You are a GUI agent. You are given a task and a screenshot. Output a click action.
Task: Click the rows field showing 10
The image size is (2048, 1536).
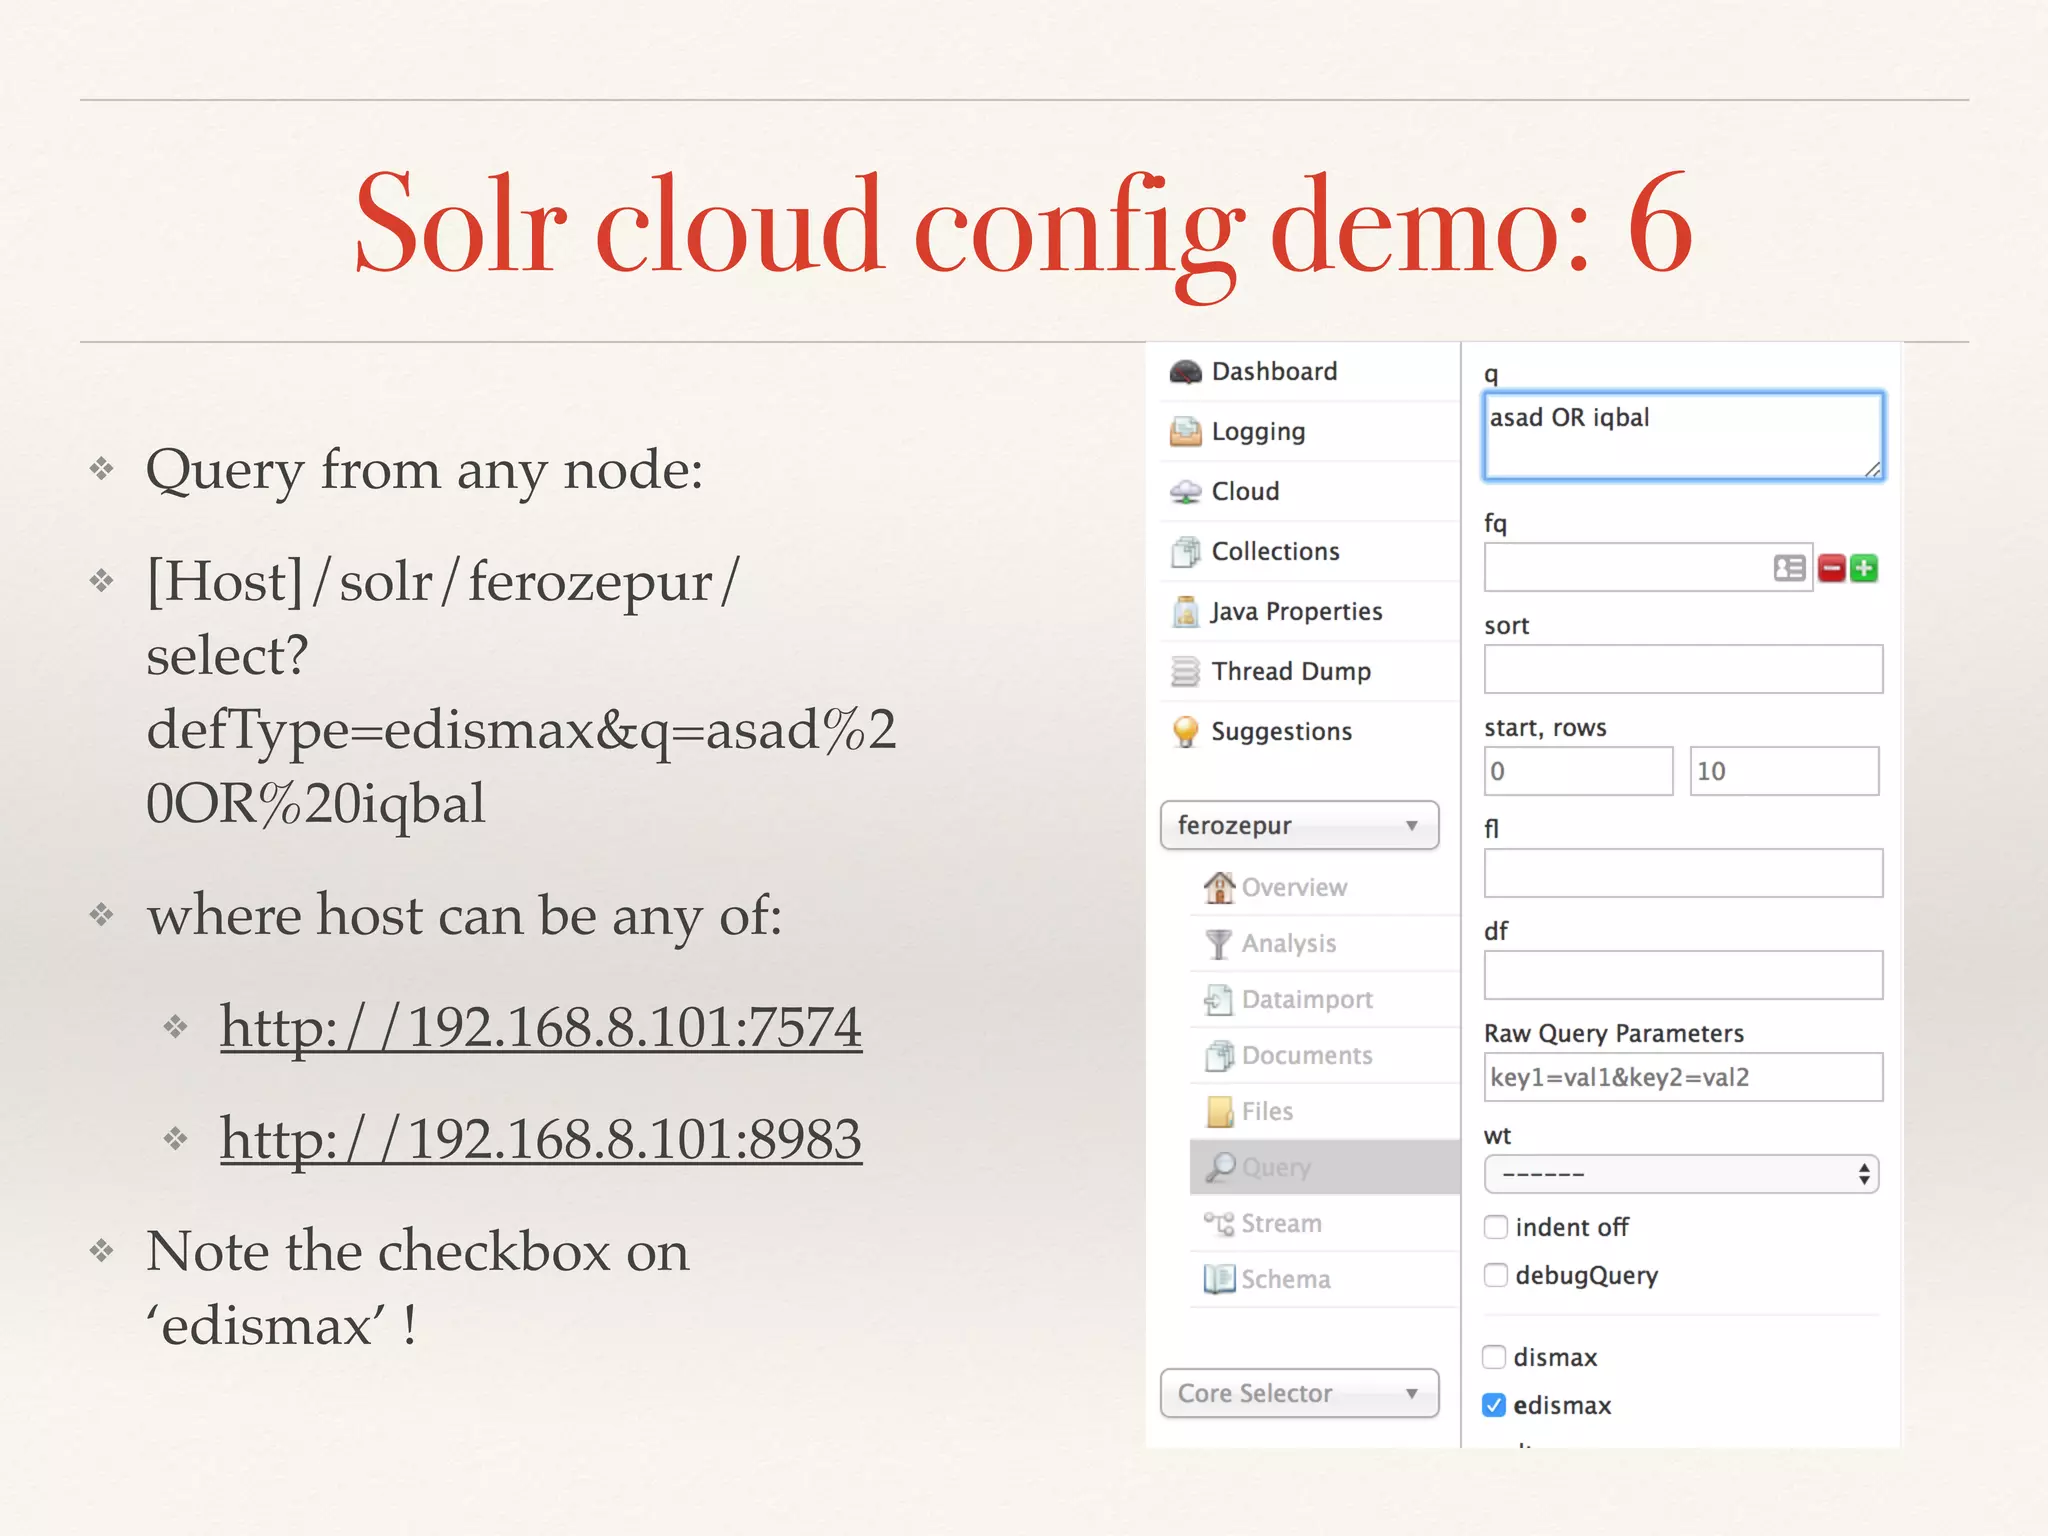point(1784,771)
